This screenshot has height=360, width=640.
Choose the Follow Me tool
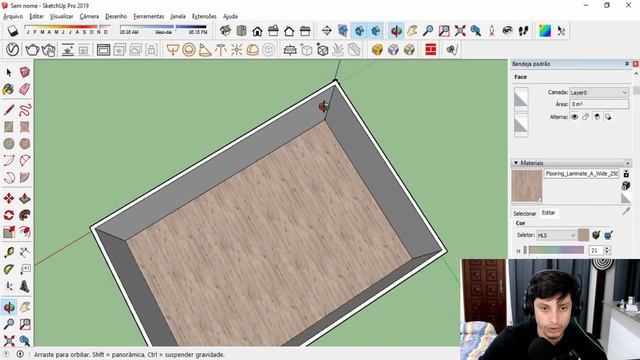25,215
